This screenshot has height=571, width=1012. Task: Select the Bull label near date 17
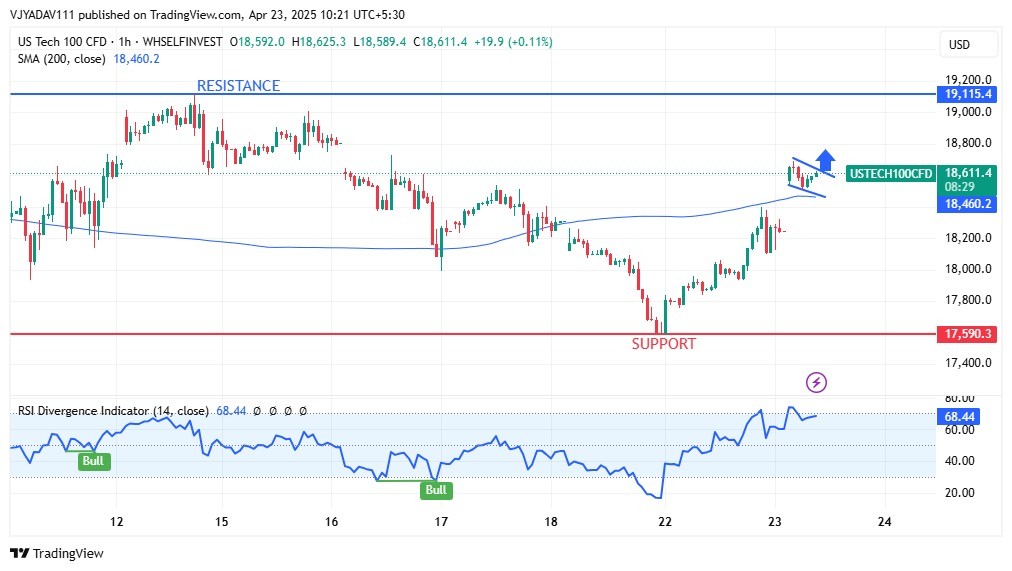pos(436,490)
